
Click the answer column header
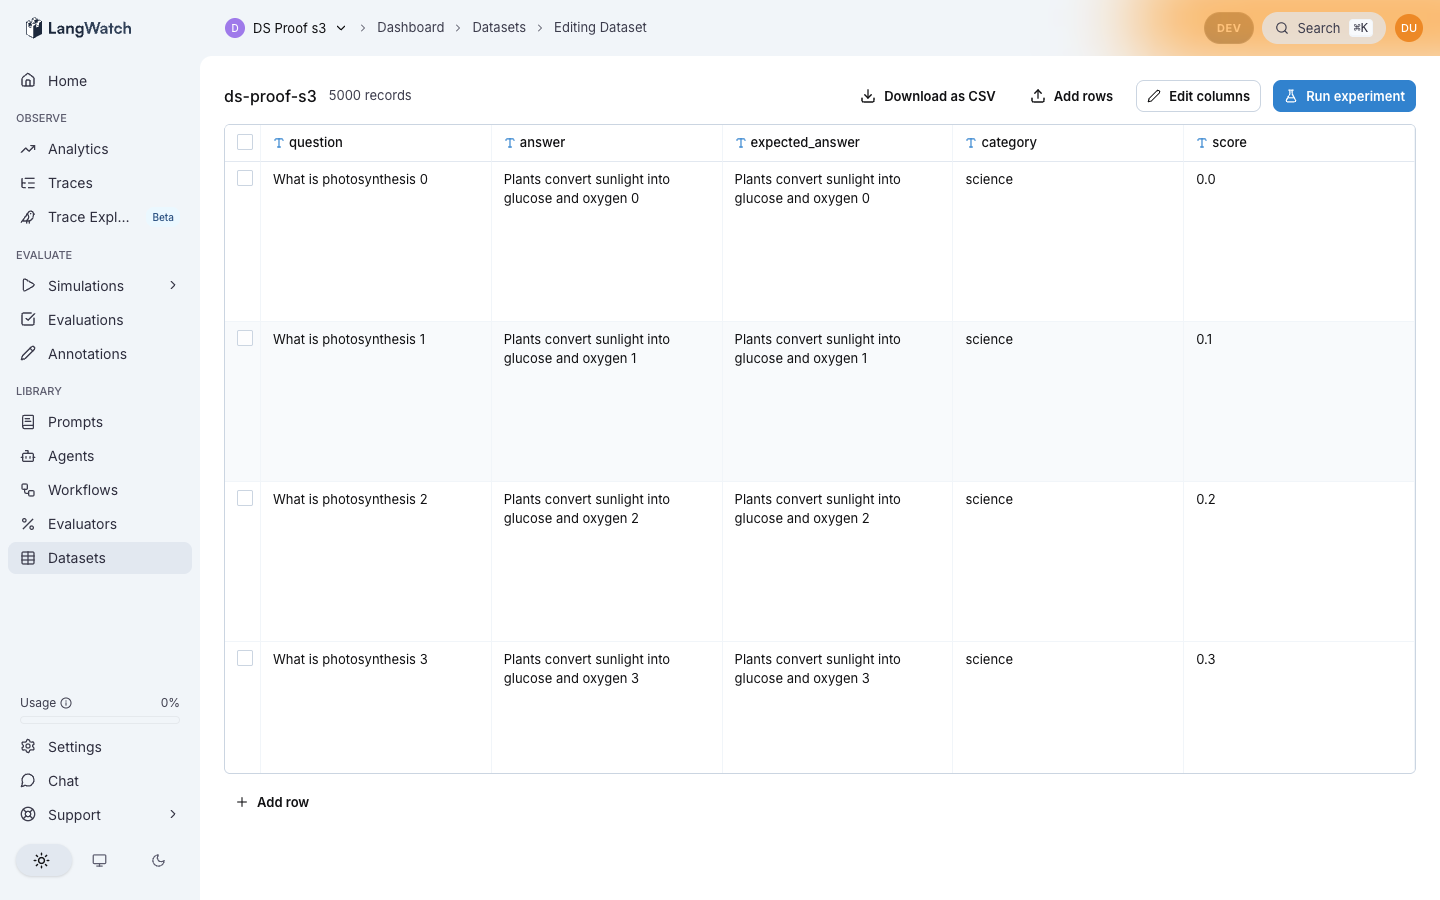click(606, 143)
